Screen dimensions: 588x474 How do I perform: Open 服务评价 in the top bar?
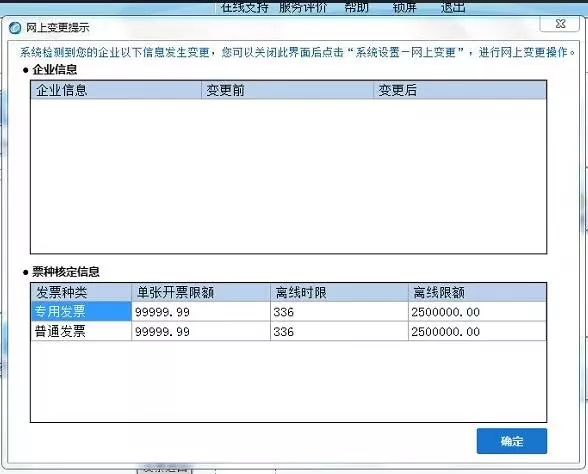[x=303, y=7]
